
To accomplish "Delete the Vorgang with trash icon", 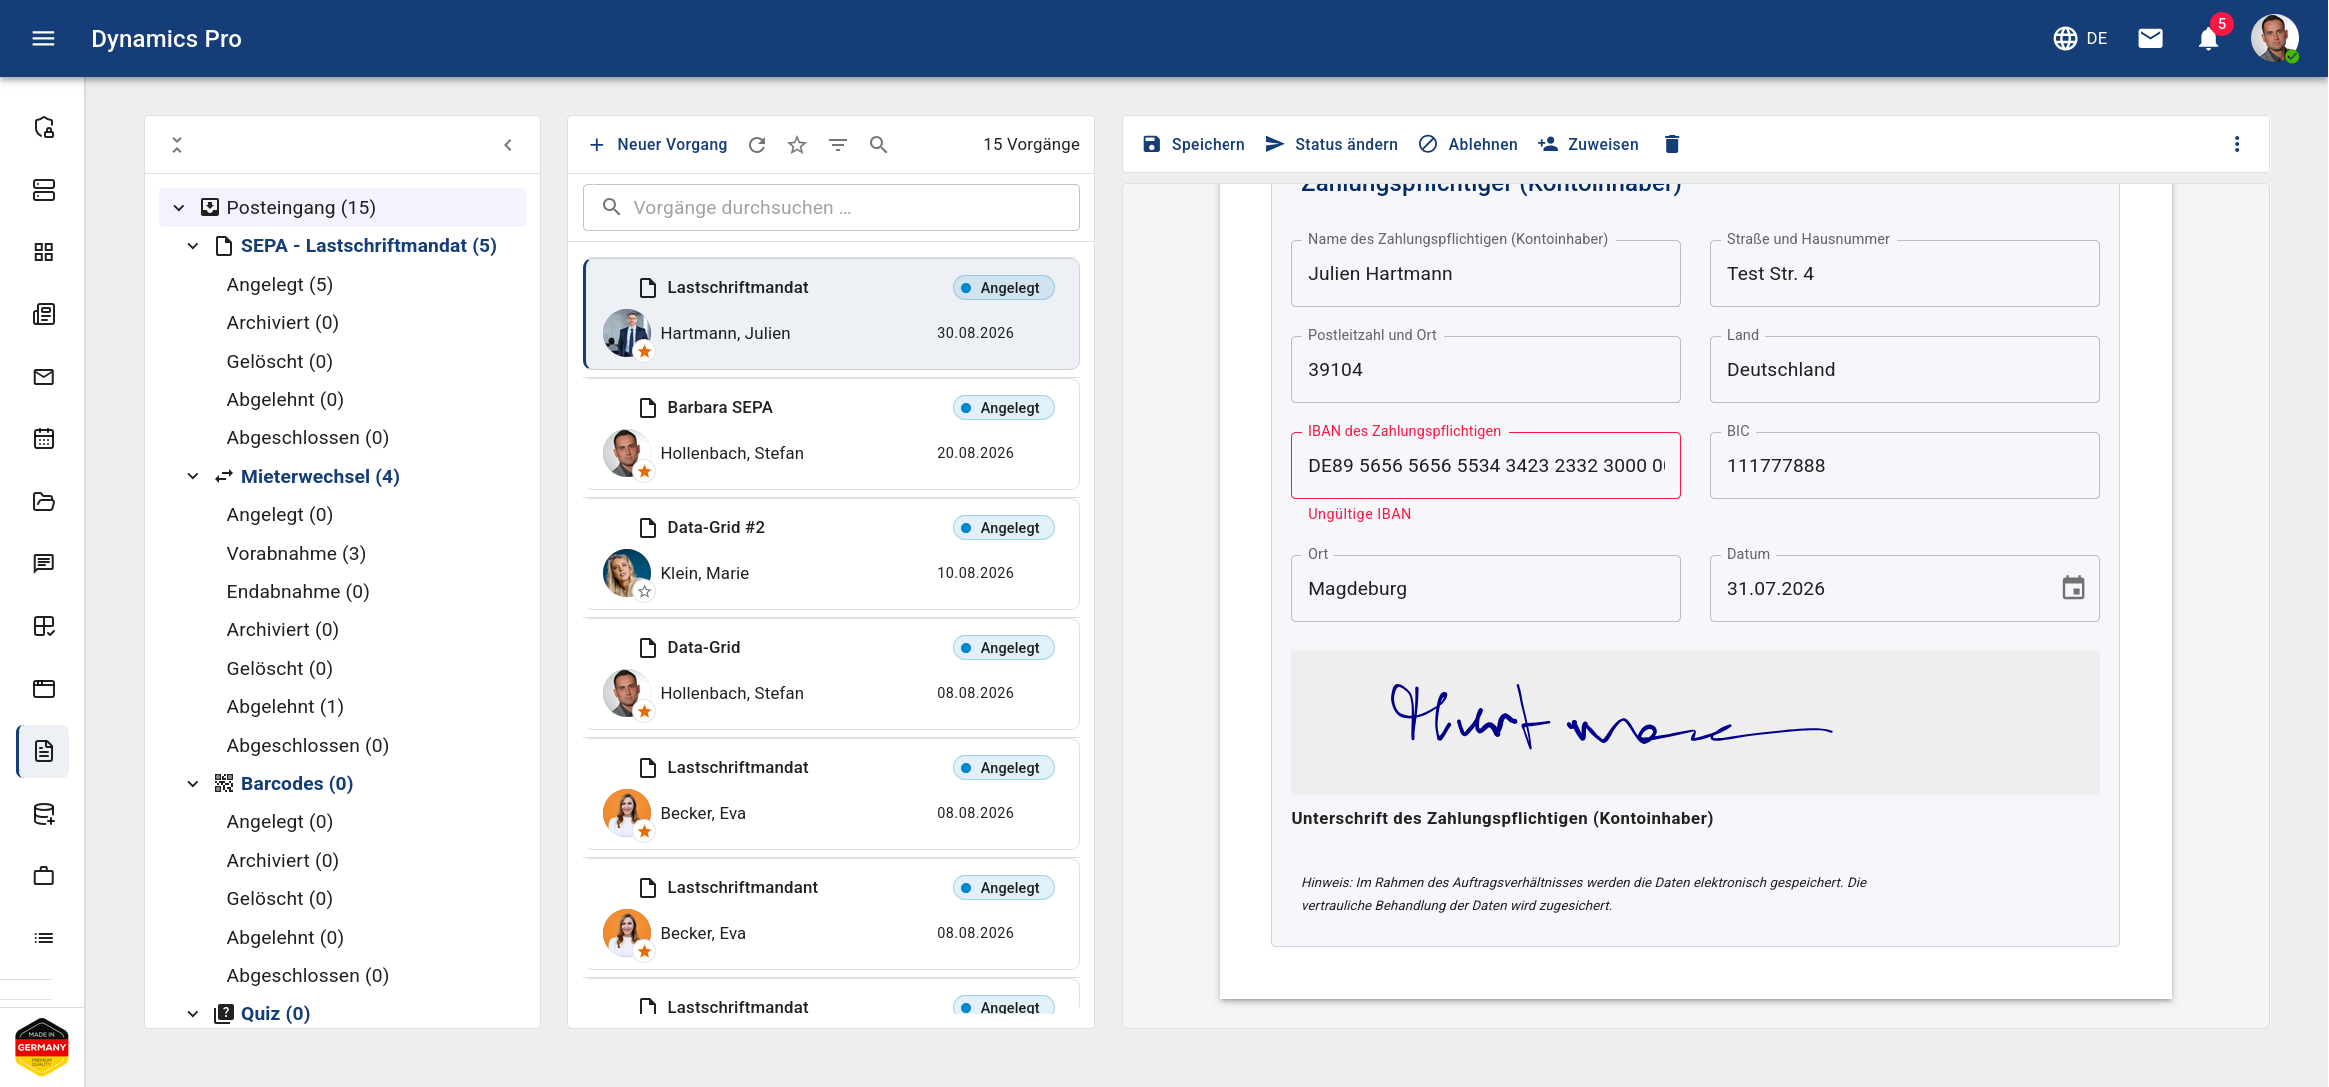I will (x=1671, y=144).
